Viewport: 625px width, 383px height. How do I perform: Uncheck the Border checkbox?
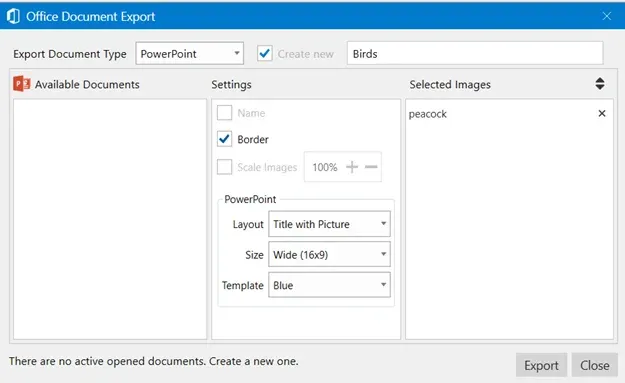(224, 139)
